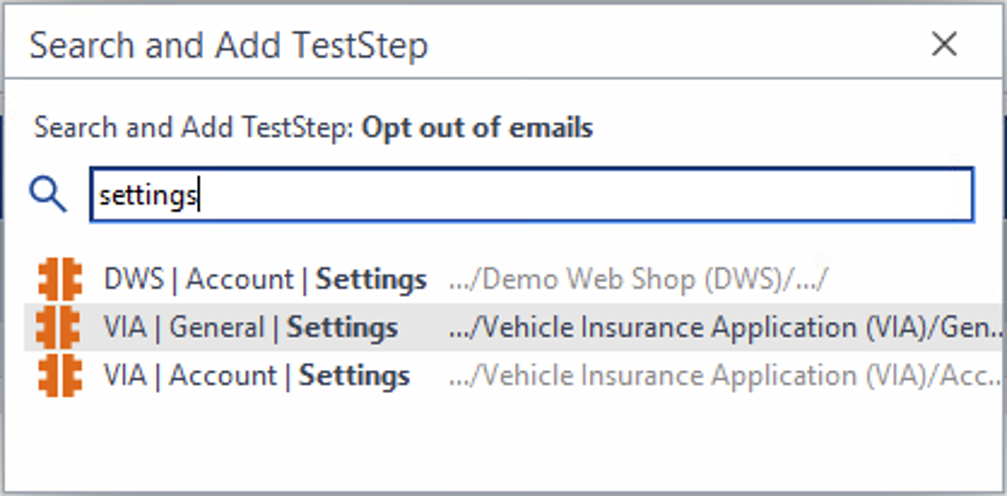This screenshot has height=496, width=1007.
Task: Click the orange module icon for VIA General Settings
Action: [x=59, y=328]
